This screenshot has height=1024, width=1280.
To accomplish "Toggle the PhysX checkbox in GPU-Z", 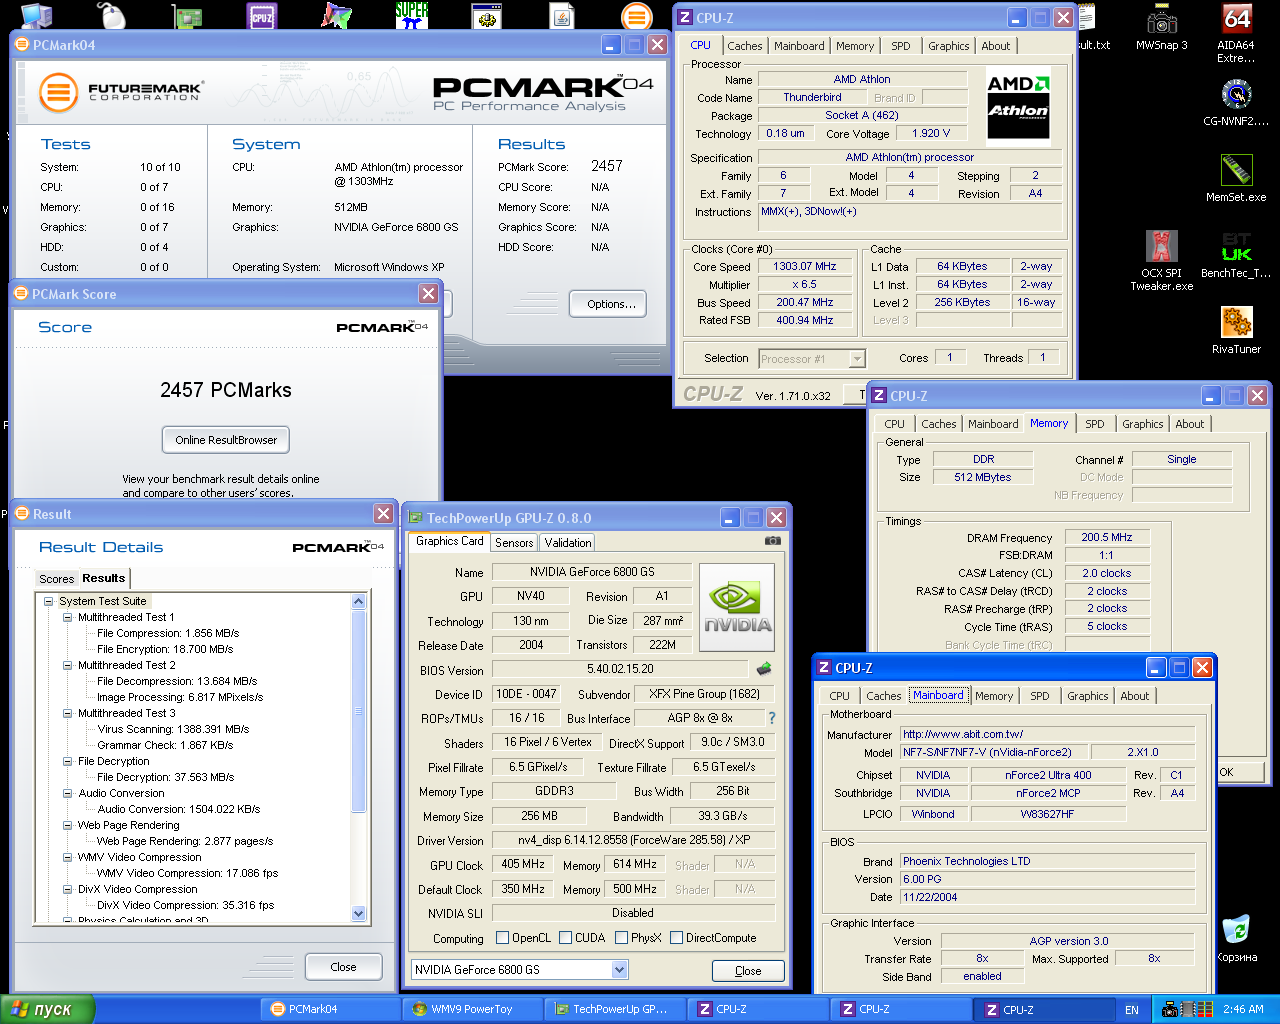I will click(622, 938).
